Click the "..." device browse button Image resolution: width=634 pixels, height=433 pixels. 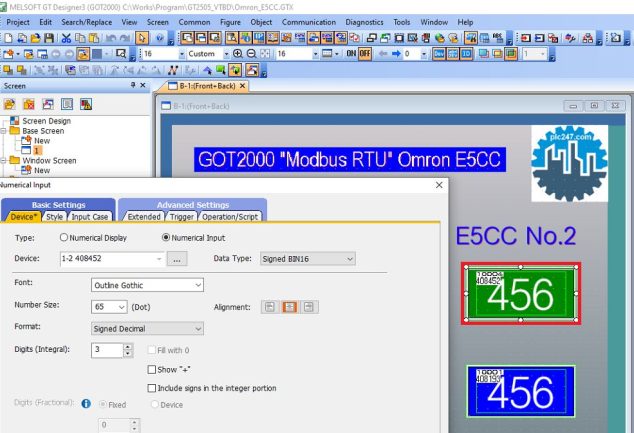[x=177, y=259]
